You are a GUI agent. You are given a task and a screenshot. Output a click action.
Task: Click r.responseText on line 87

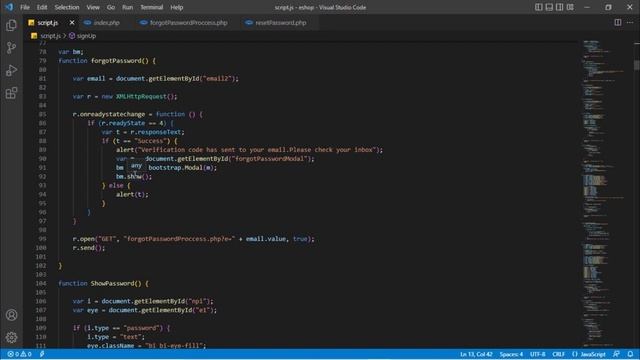157,132
